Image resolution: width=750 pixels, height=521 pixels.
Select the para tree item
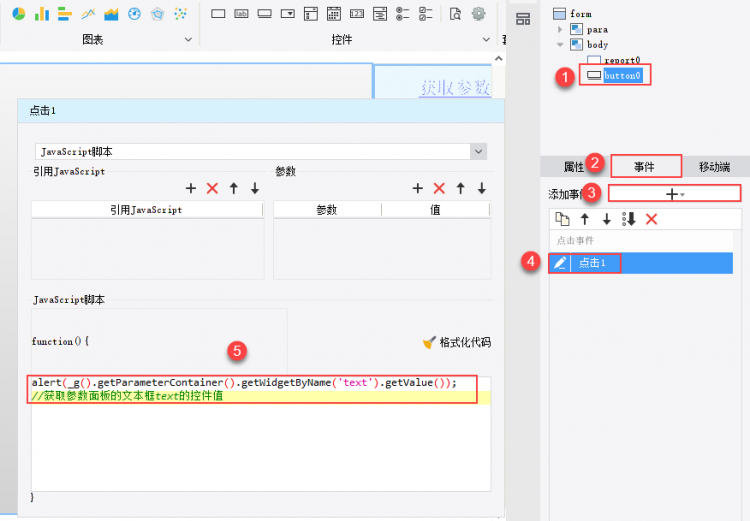click(x=589, y=30)
